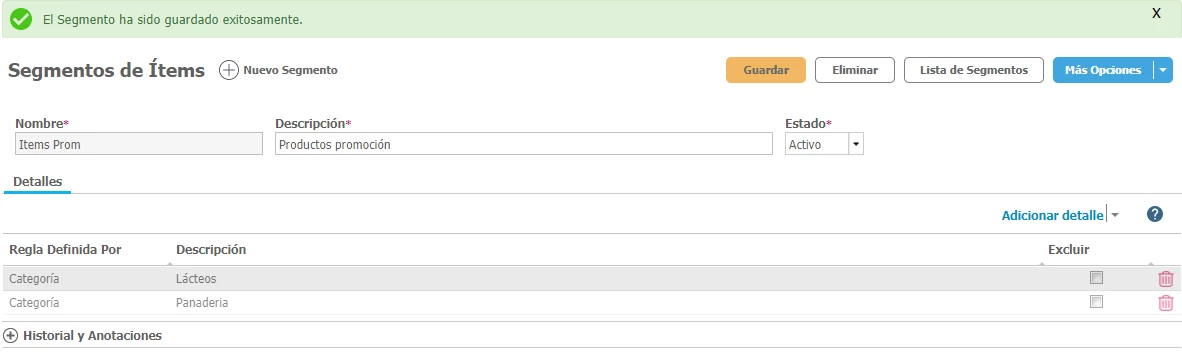Delete the Panaderia row using trash icon

click(x=1165, y=303)
